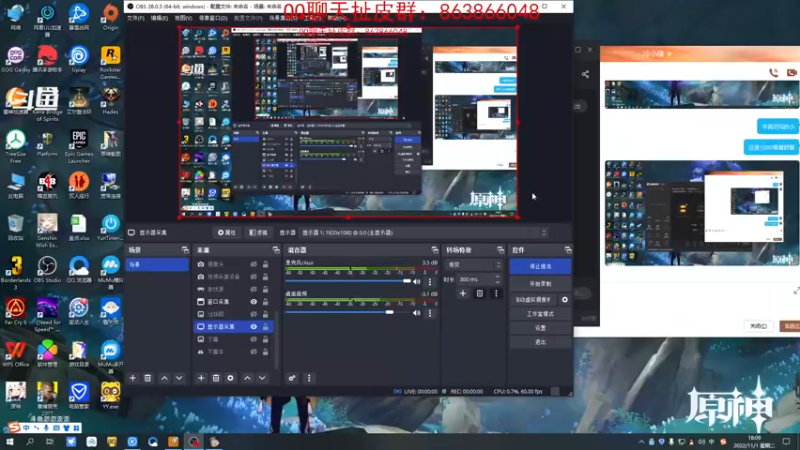Add a new source with Sources panel plus icon
Image resolution: width=800 pixels, height=450 pixels.
[201, 378]
